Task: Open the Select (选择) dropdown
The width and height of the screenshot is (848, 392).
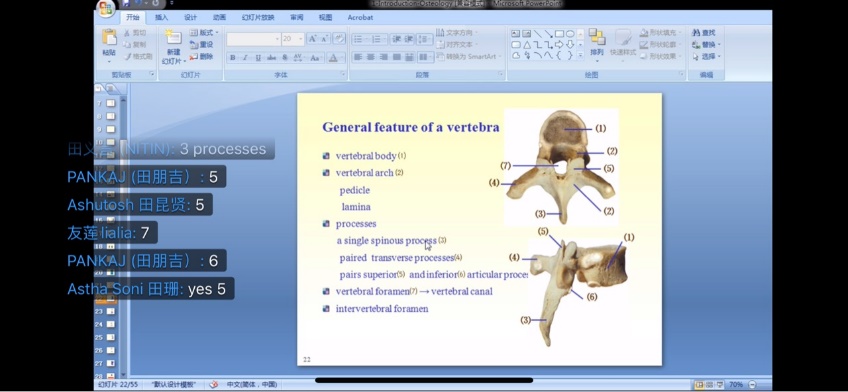Action: pyautogui.click(x=707, y=56)
